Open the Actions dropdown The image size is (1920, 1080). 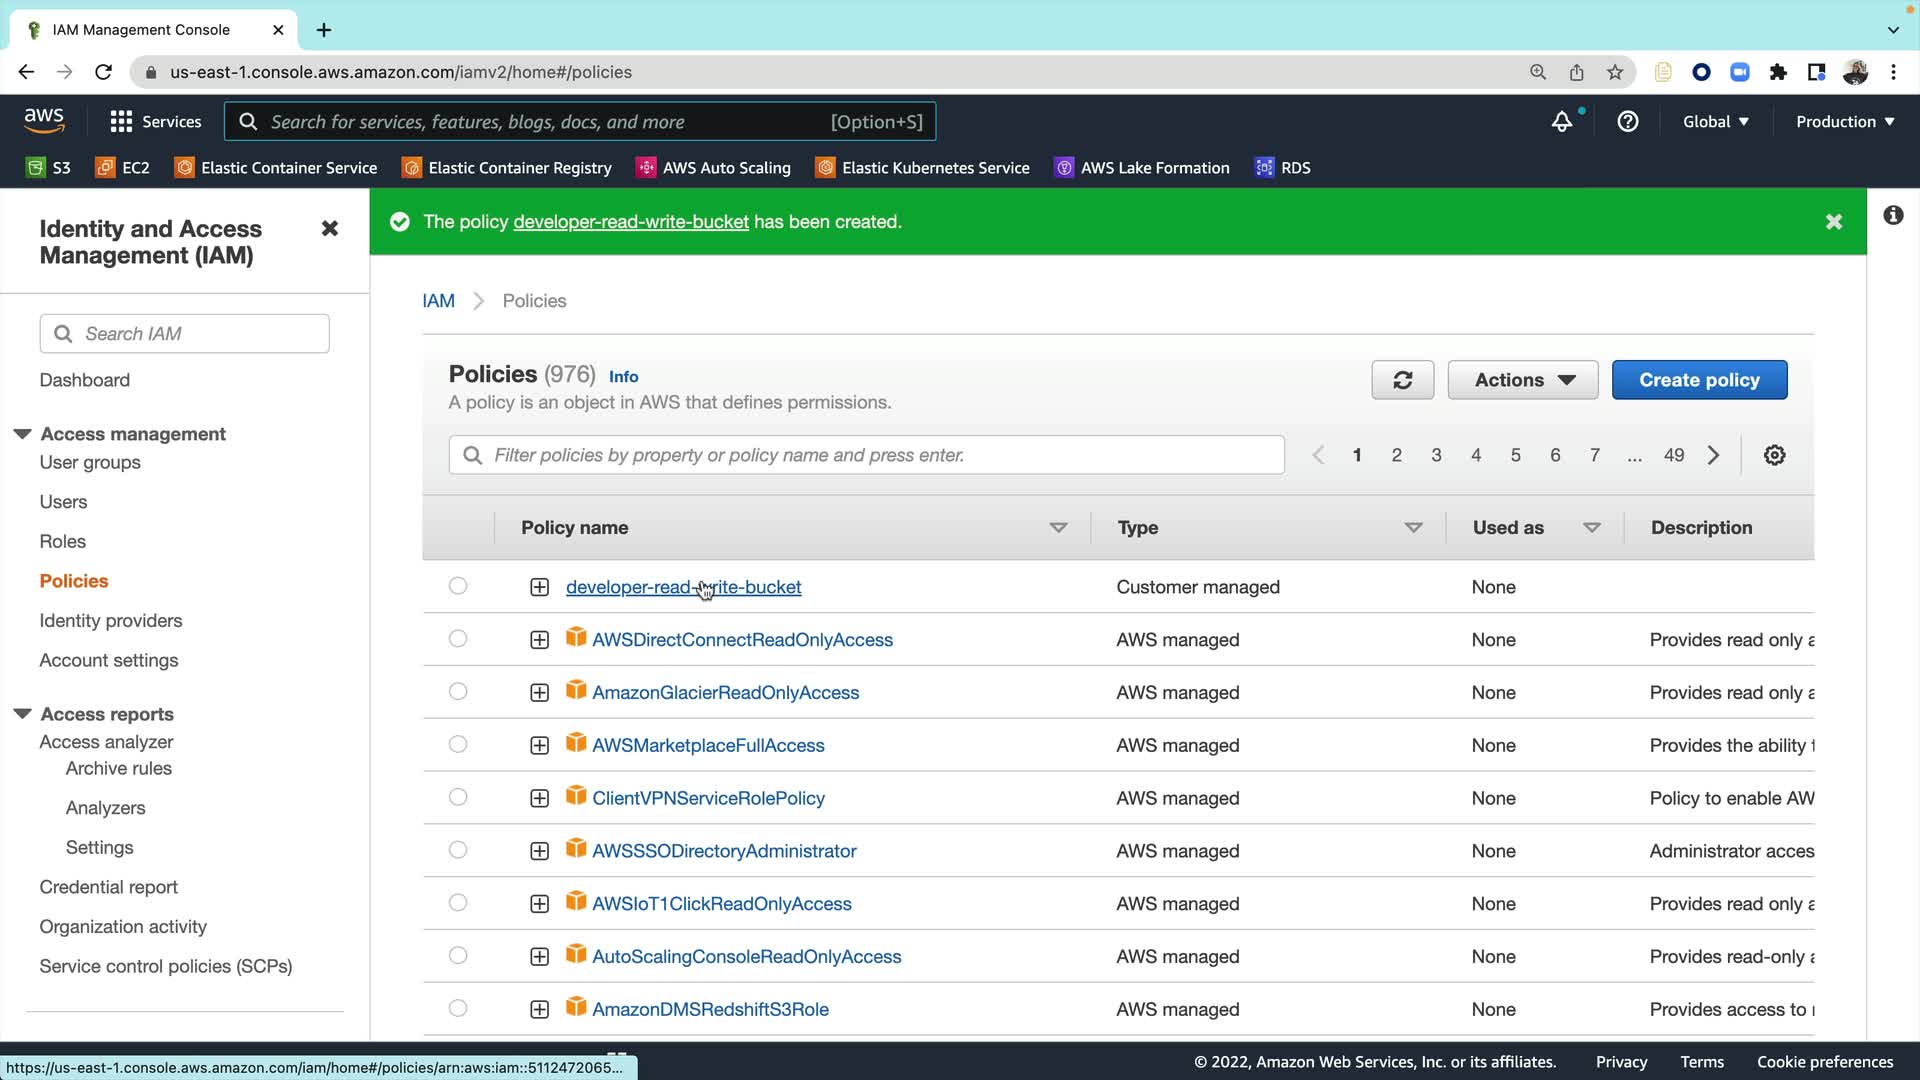(x=1522, y=380)
